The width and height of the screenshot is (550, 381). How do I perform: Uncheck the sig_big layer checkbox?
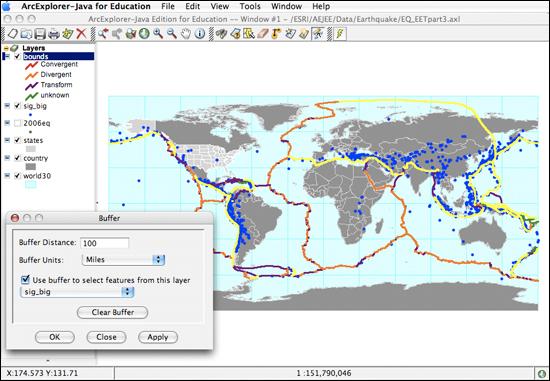coord(17,106)
